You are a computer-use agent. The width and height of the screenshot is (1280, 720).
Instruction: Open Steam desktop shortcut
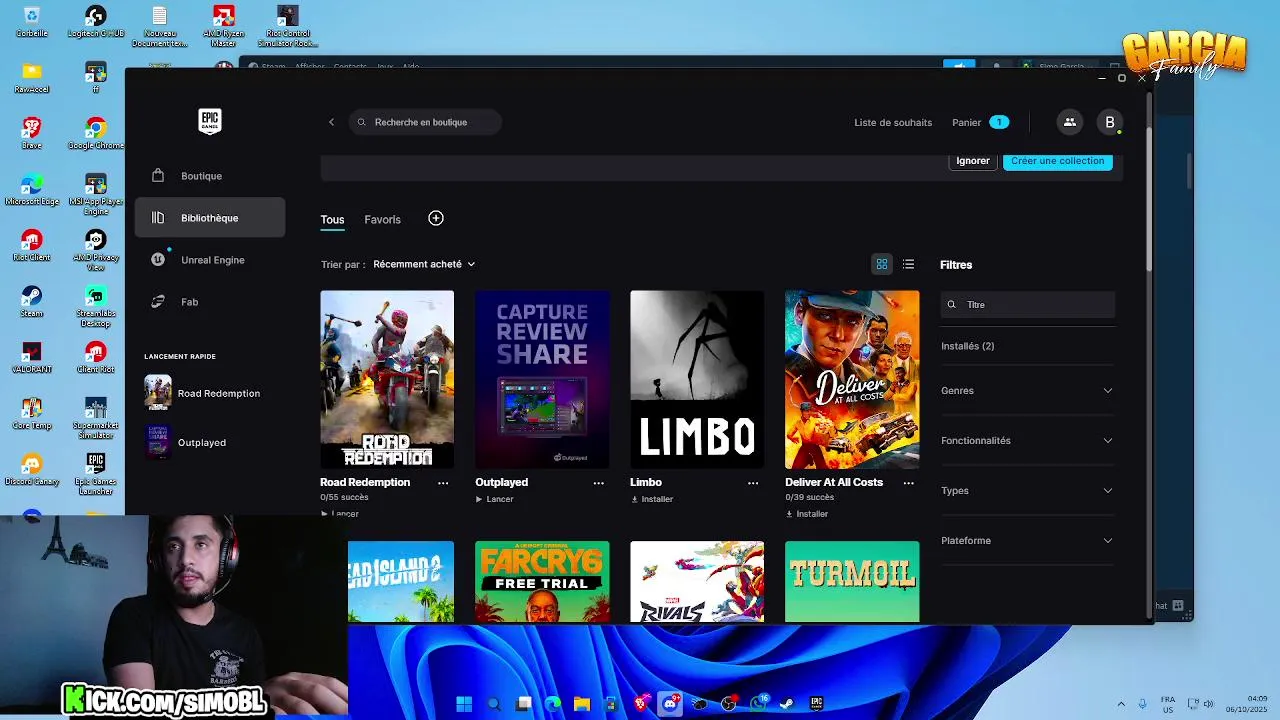[x=32, y=302]
